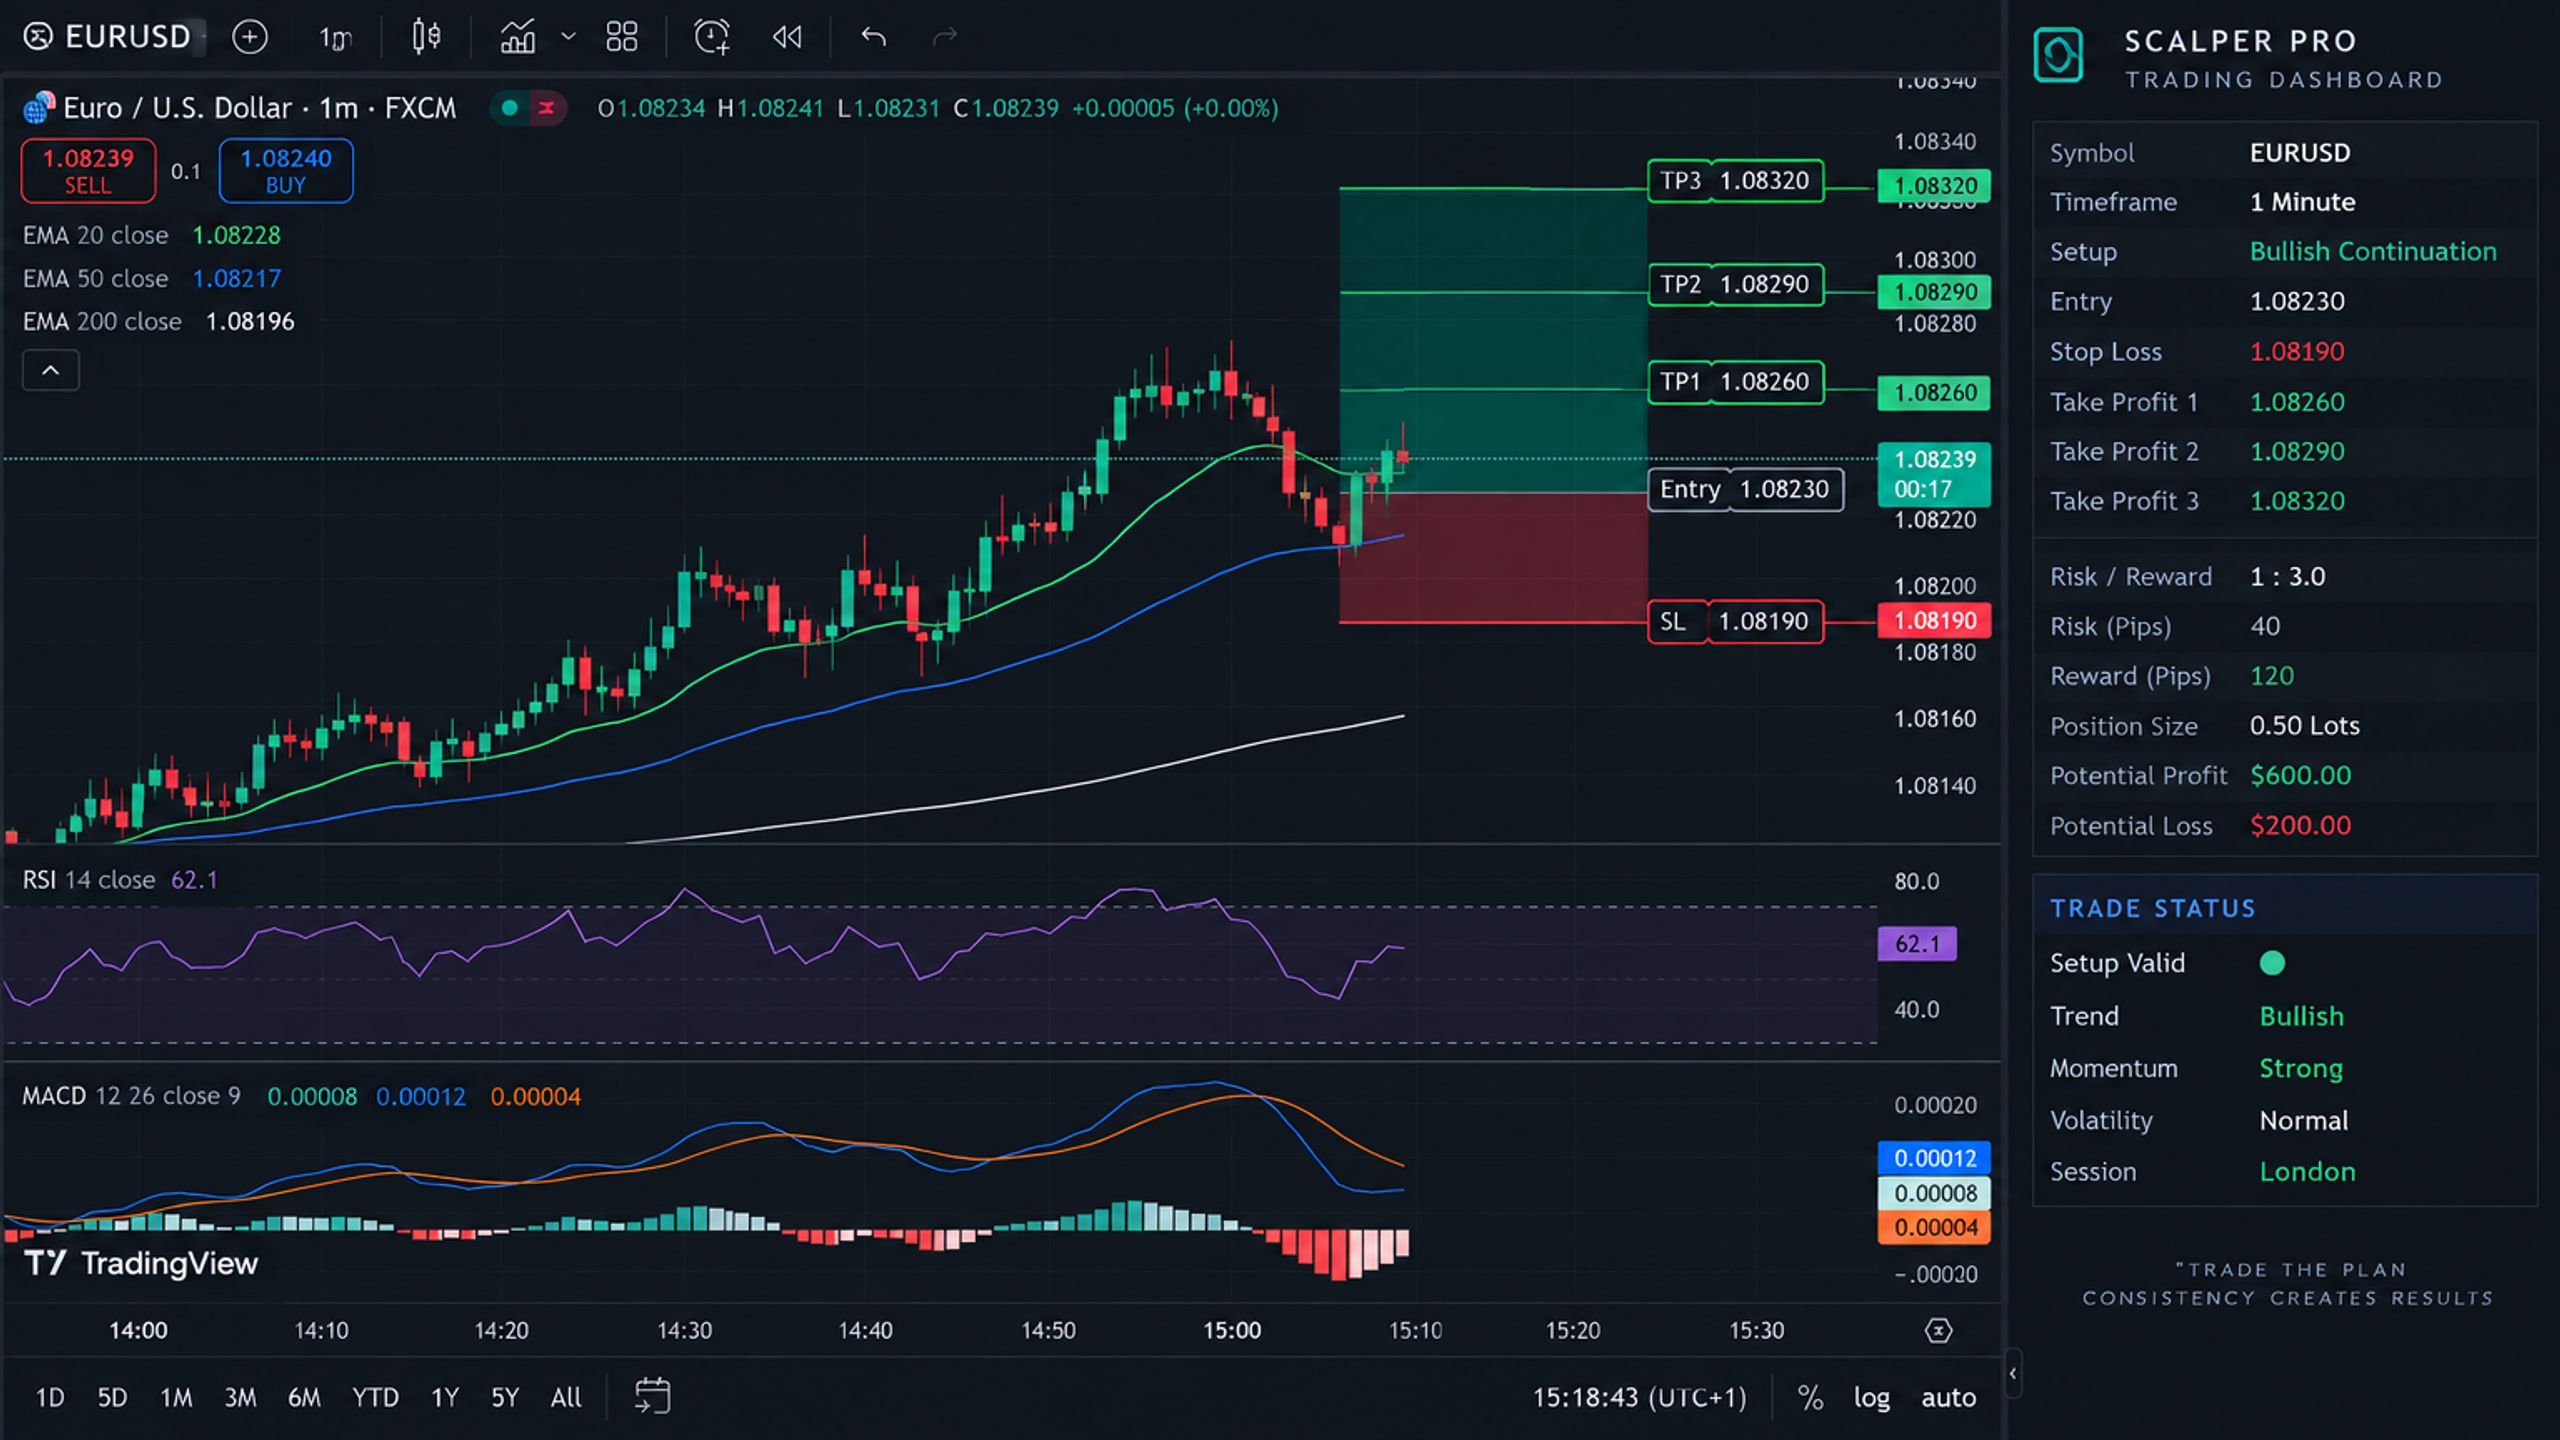Image resolution: width=2560 pixels, height=1440 pixels.
Task: Edit the 0.1 order quantity
Action: tap(186, 171)
